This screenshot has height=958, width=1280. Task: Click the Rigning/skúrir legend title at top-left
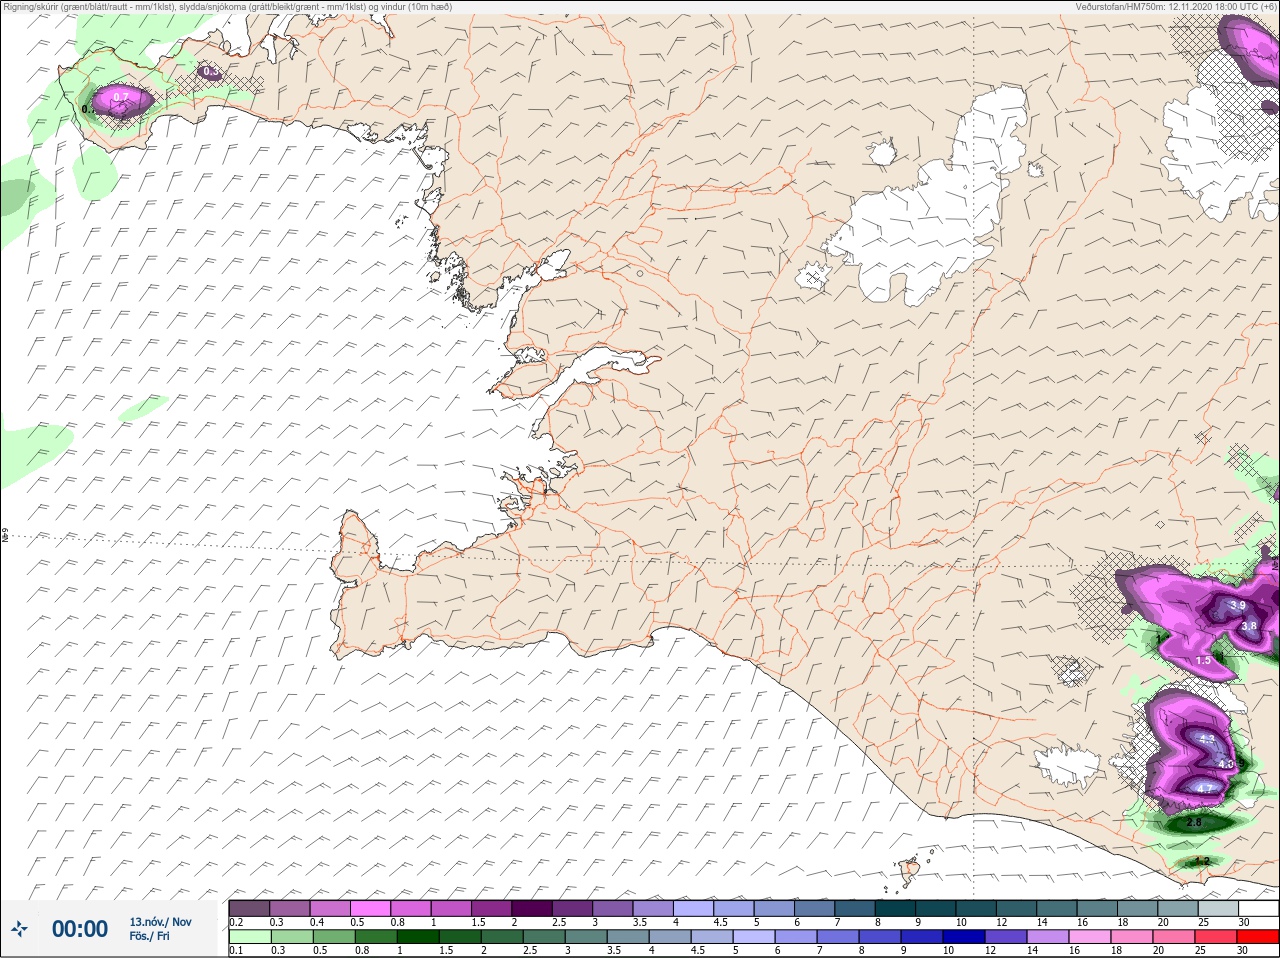tap(228, 7)
